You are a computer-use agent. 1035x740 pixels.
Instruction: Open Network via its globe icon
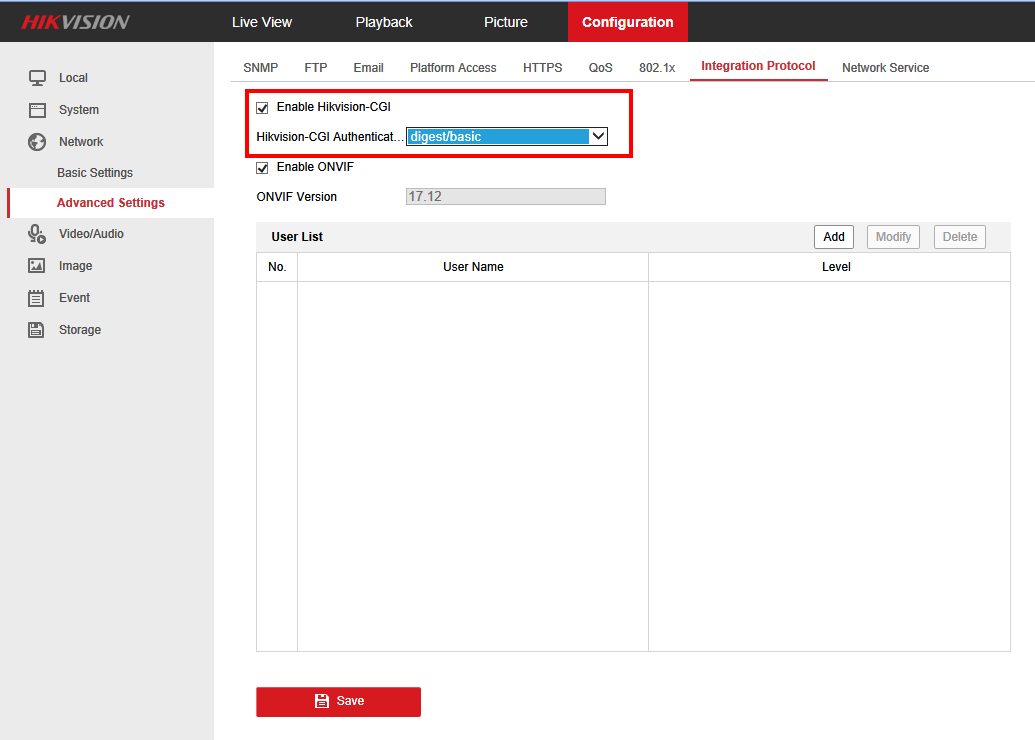point(38,141)
